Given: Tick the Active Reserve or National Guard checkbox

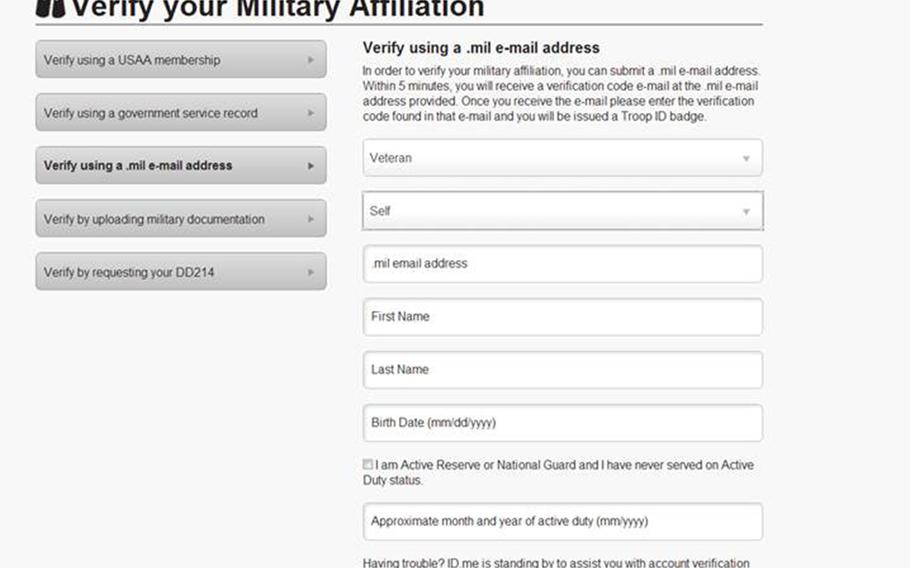Looking at the screenshot, I should click(367, 464).
